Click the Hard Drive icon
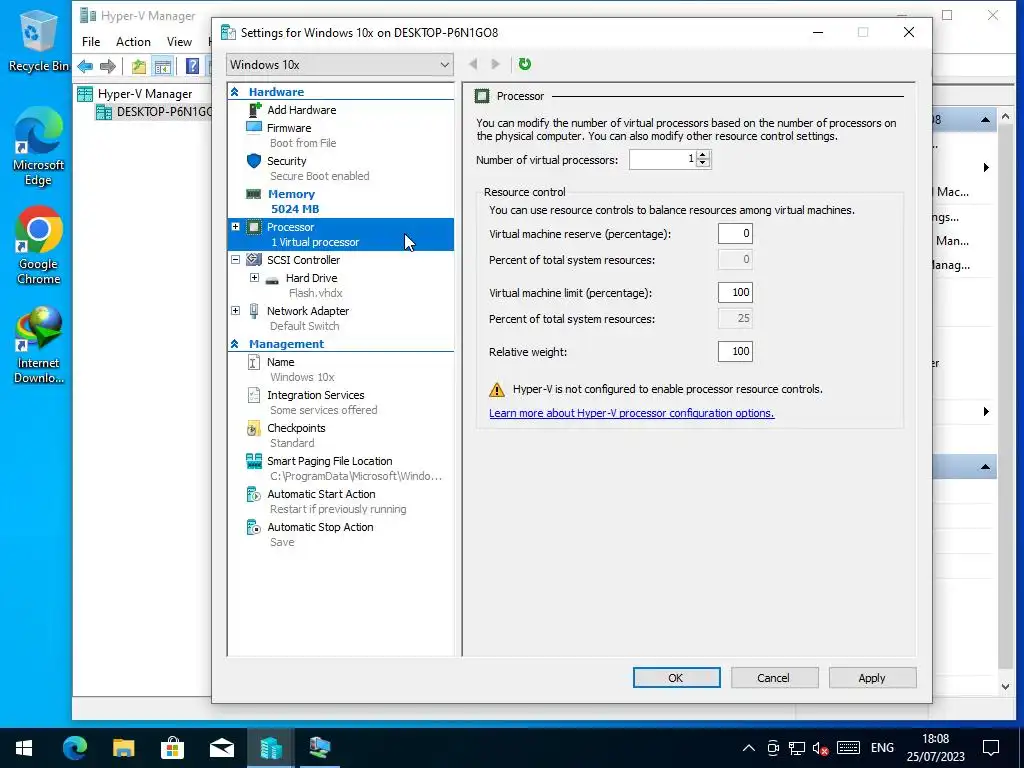The width and height of the screenshot is (1024, 768). click(x=272, y=279)
